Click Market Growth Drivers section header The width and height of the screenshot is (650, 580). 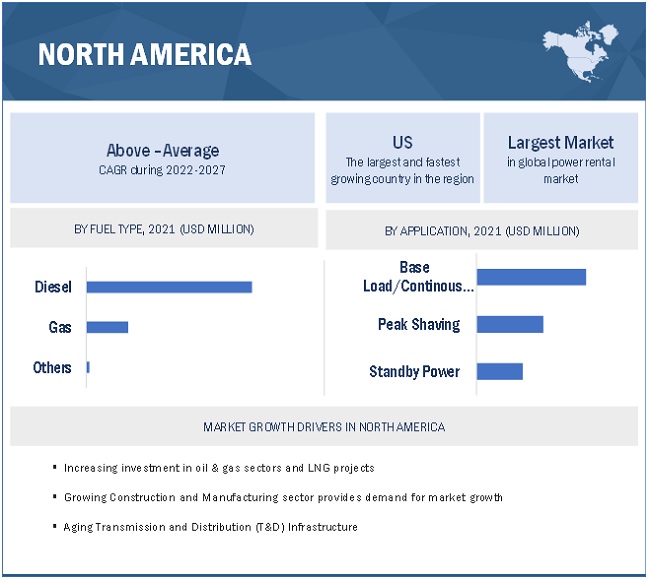(x=324, y=427)
